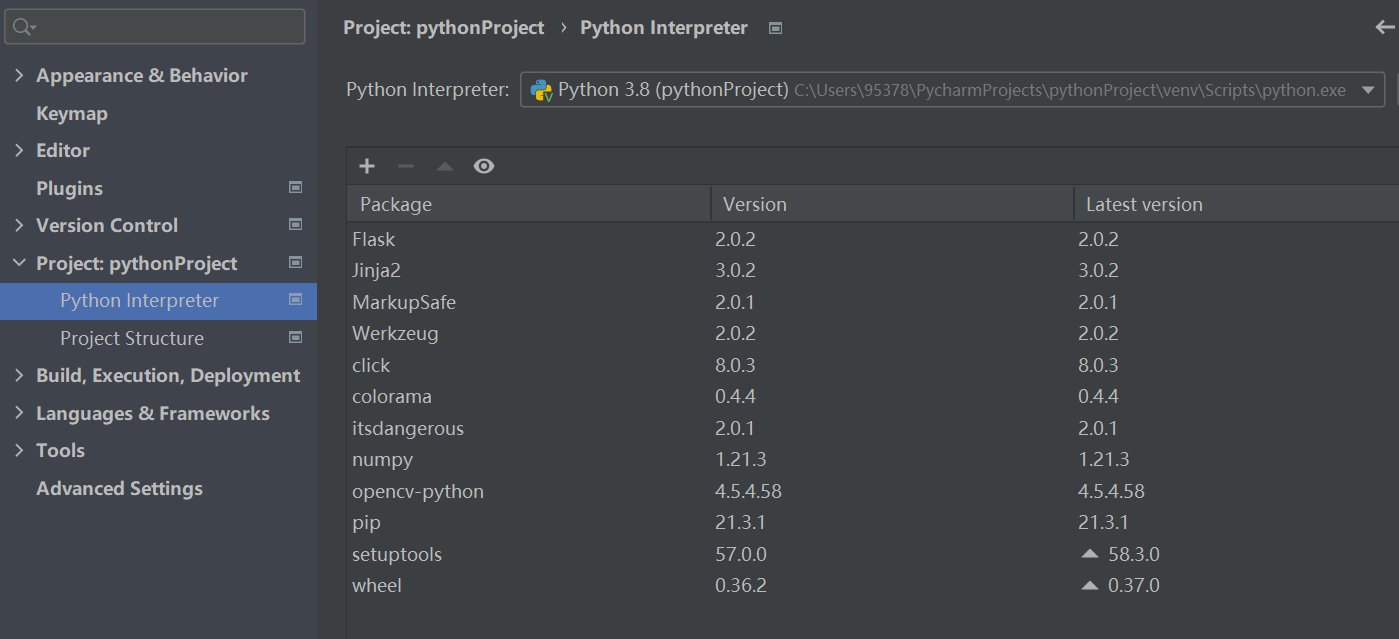Viewport: 1399px width, 639px height.
Task: Click the project-level icon next to Plugins
Action: click(295, 188)
